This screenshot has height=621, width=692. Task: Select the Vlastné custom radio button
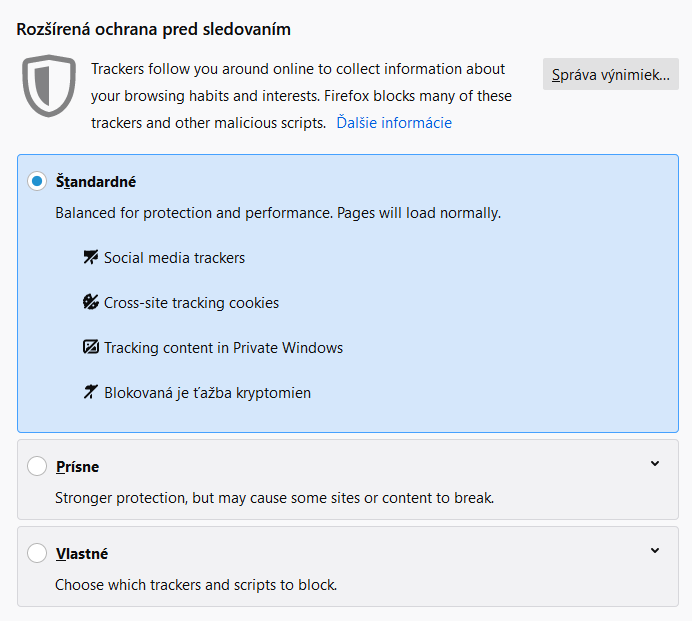pos(37,553)
